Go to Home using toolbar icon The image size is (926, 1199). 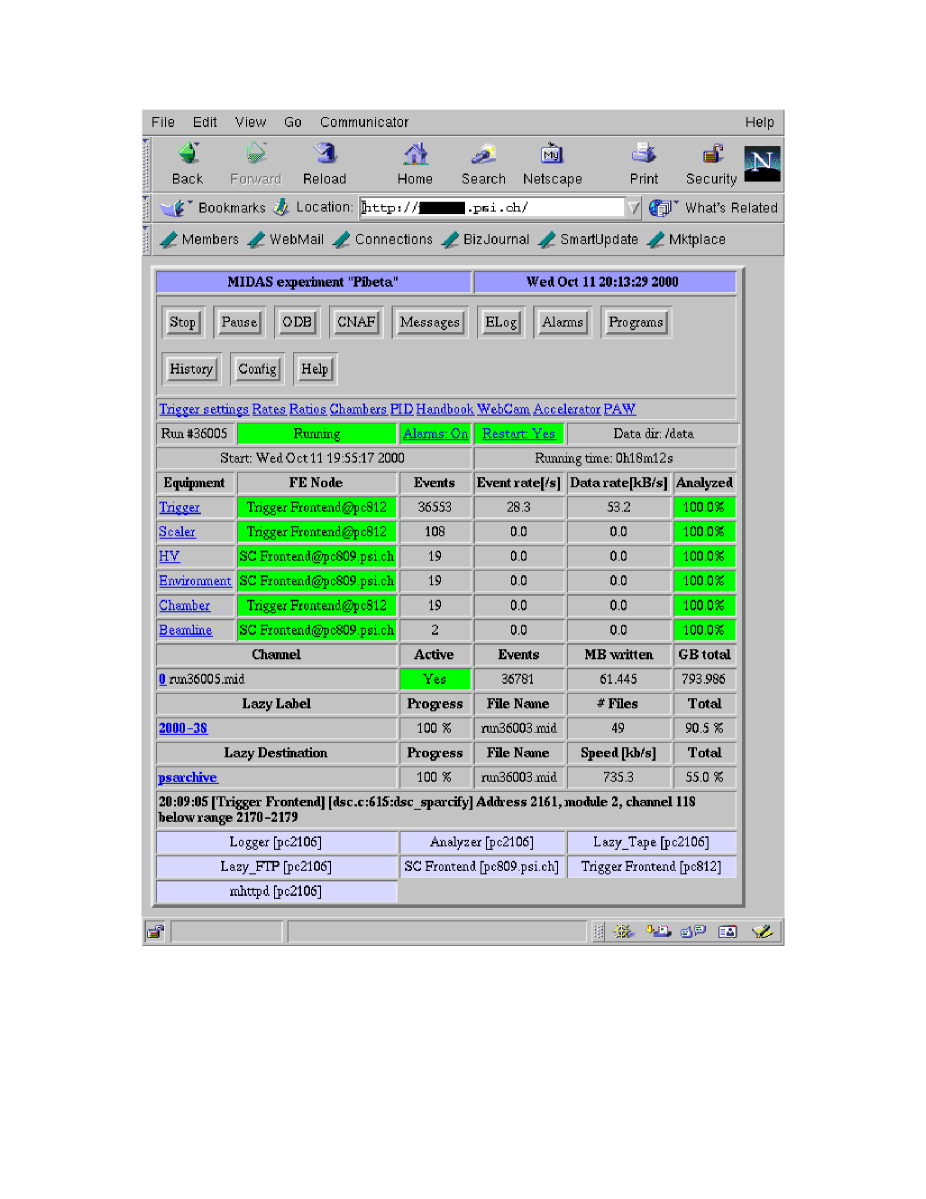tap(415, 155)
